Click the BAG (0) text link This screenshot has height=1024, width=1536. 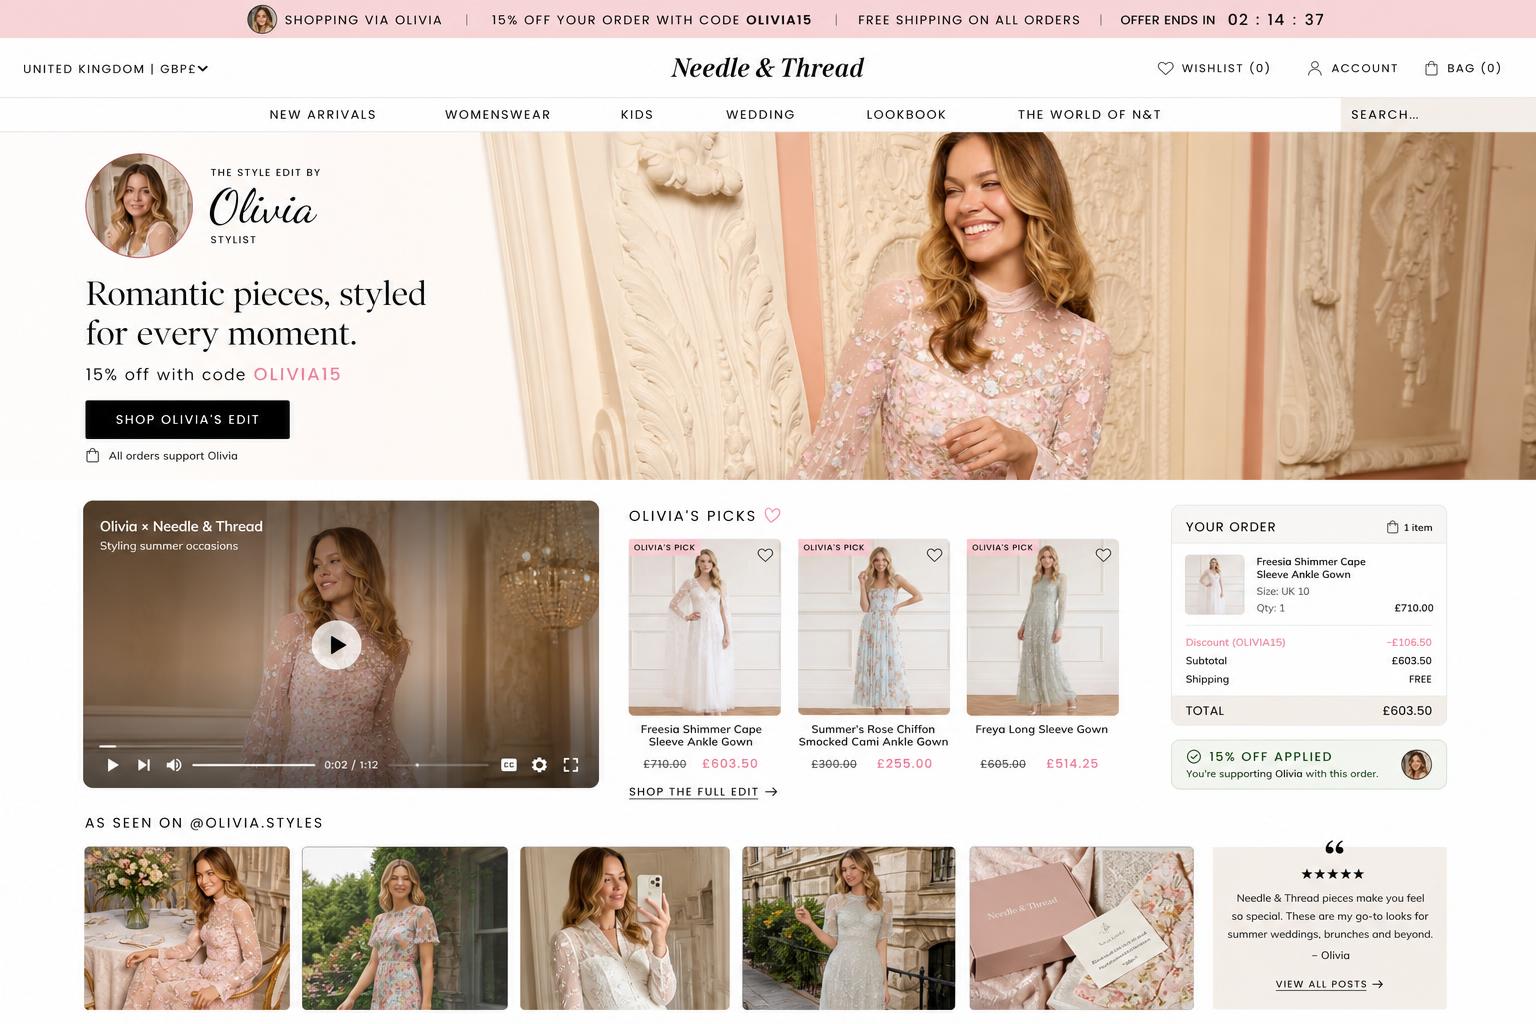[1474, 68]
